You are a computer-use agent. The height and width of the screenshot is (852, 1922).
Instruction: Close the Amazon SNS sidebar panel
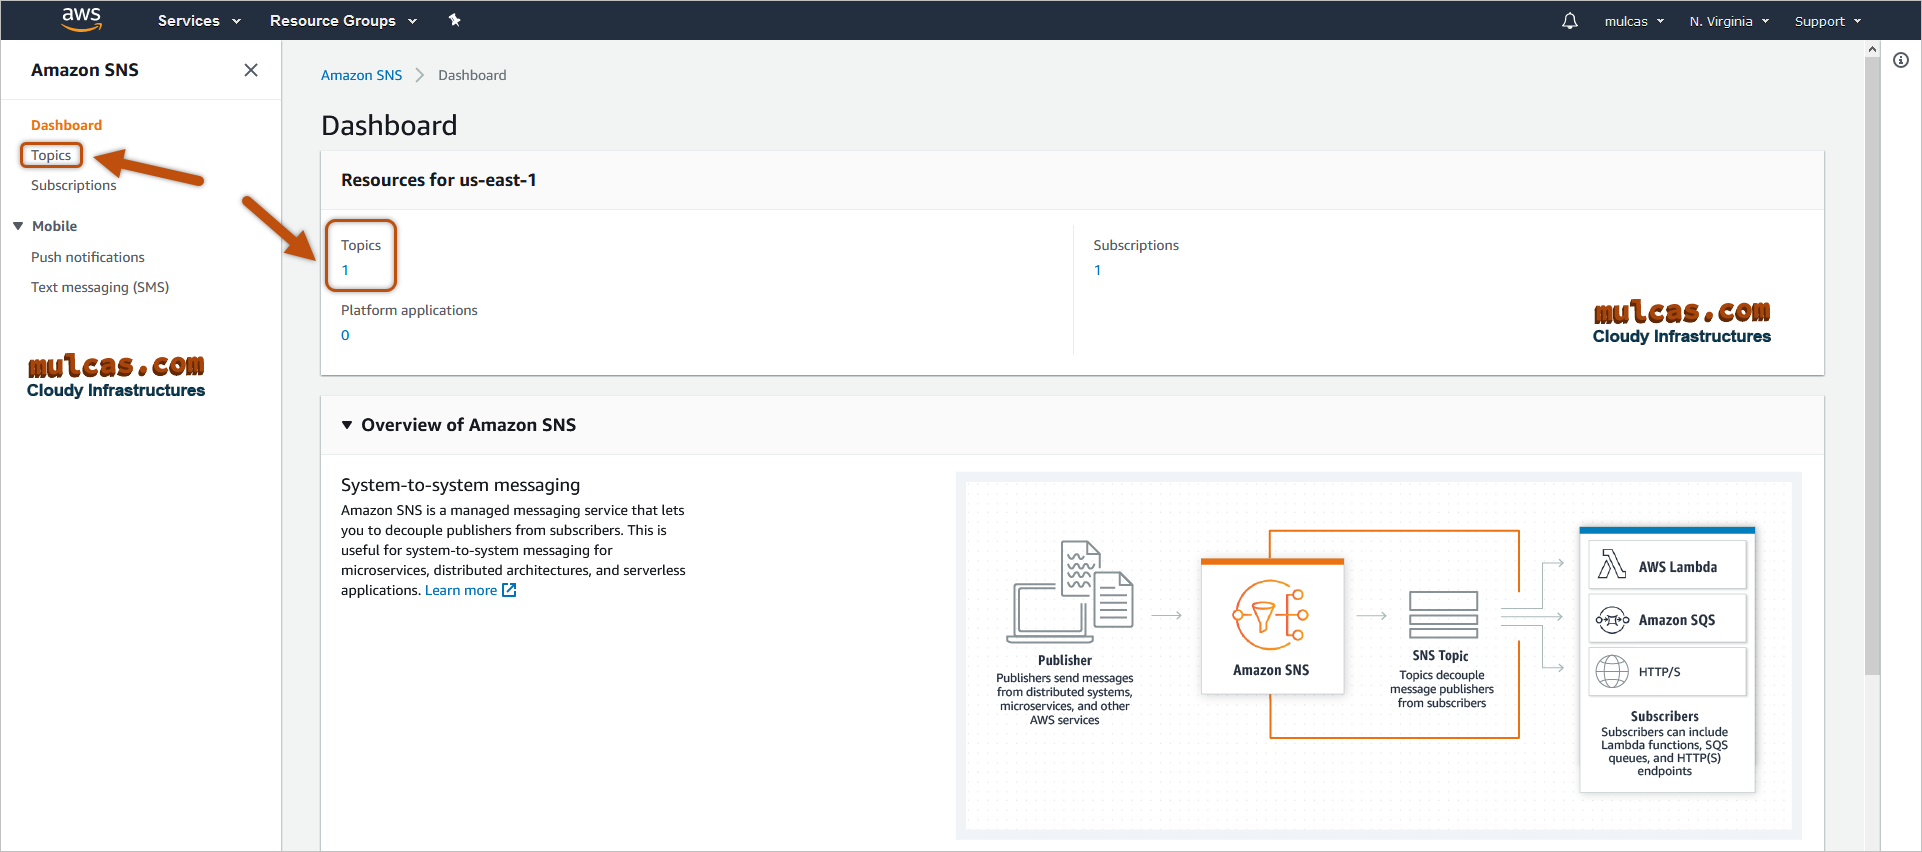click(x=251, y=70)
